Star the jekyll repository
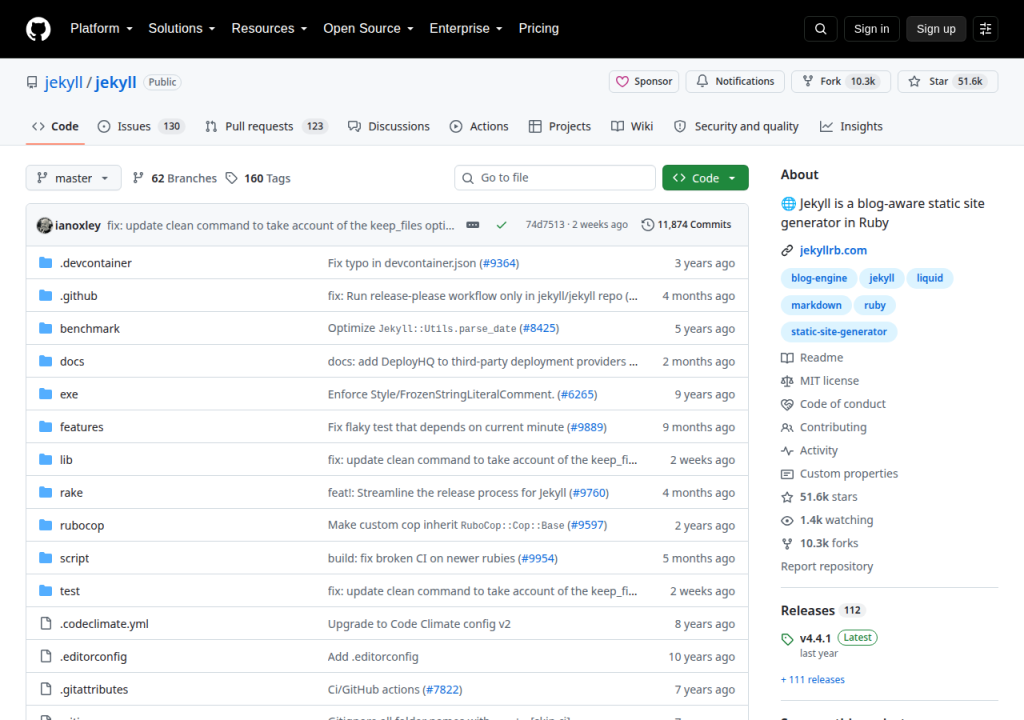This screenshot has width=1024, height=720. pos(948,81)
